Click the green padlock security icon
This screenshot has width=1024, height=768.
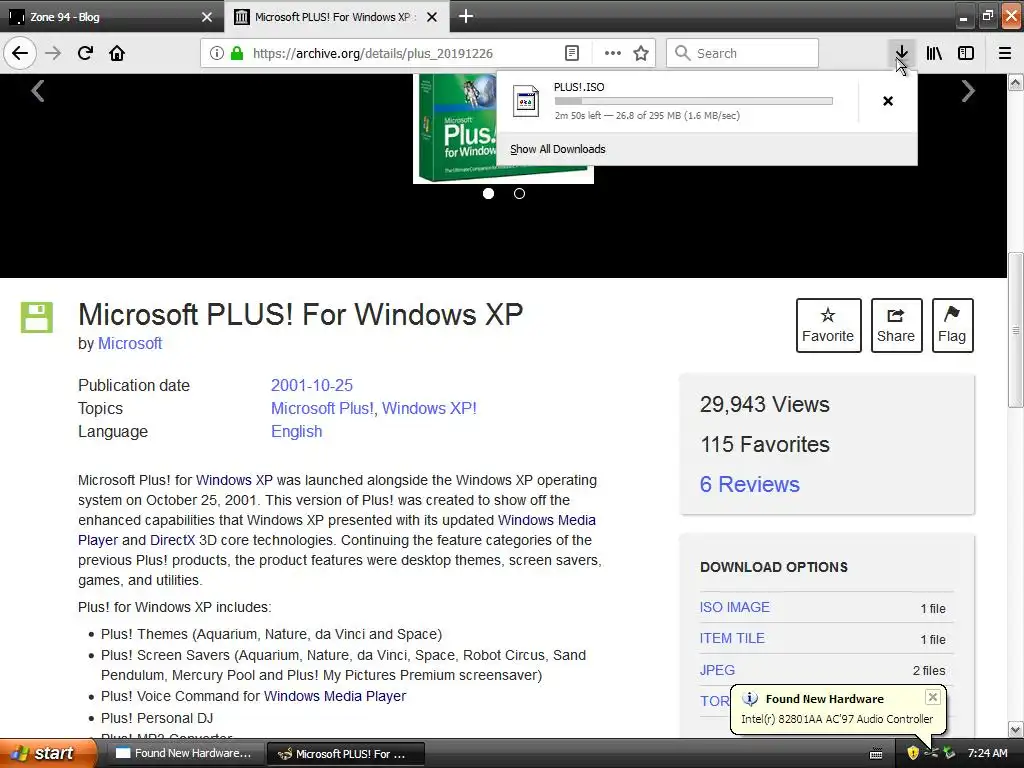pos(237,53)
